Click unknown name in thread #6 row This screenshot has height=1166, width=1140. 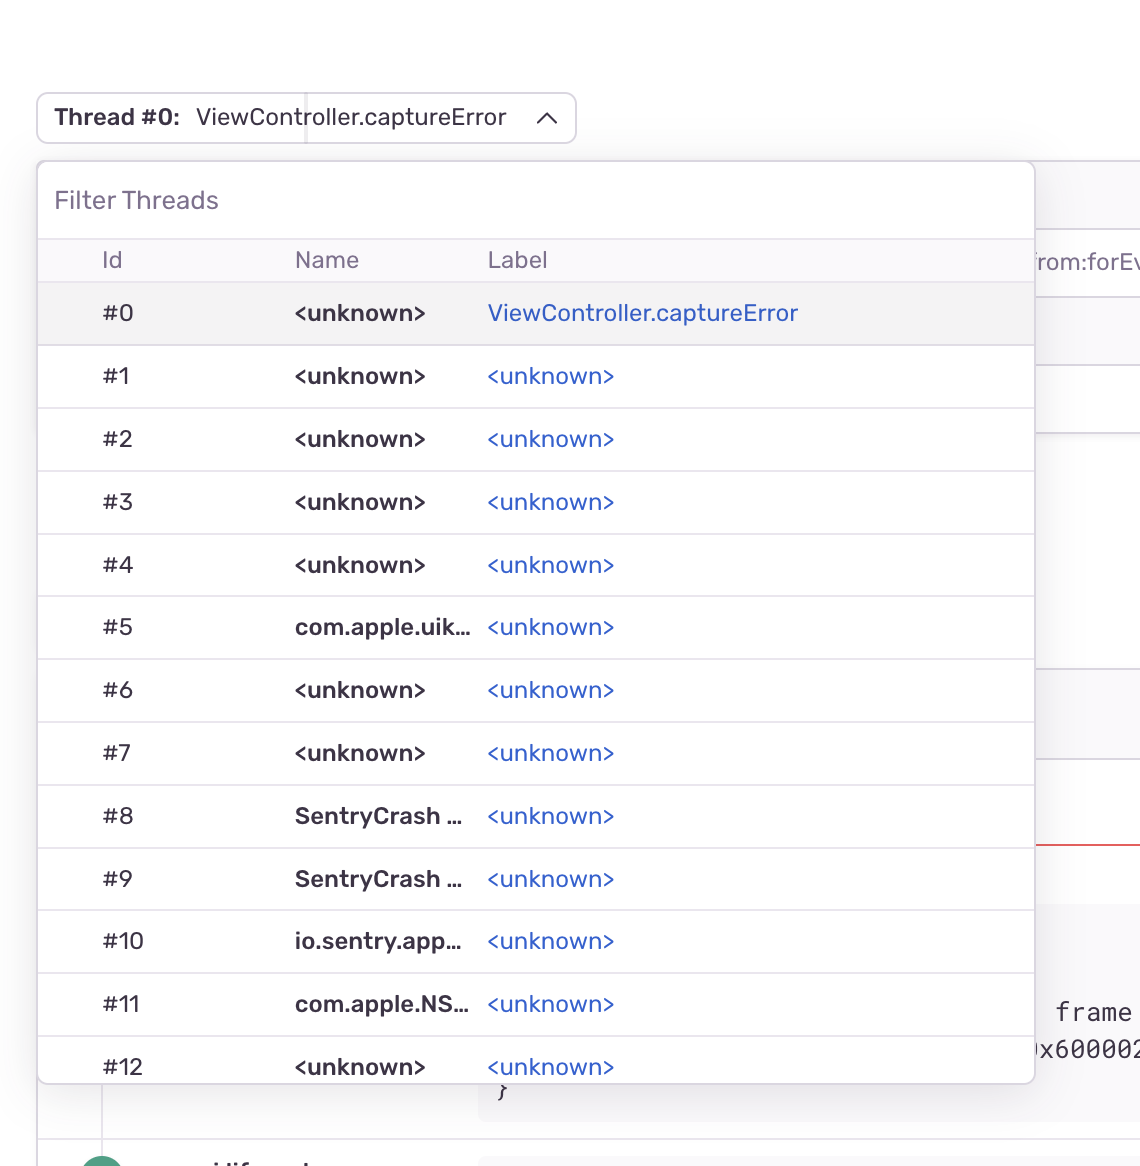[x=360, y=690]
